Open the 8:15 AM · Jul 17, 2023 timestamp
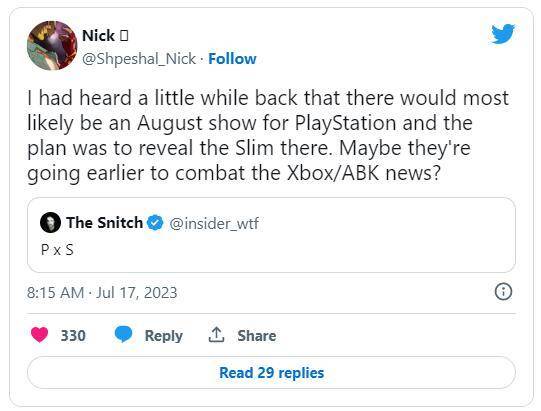 [x=102, y=293]
